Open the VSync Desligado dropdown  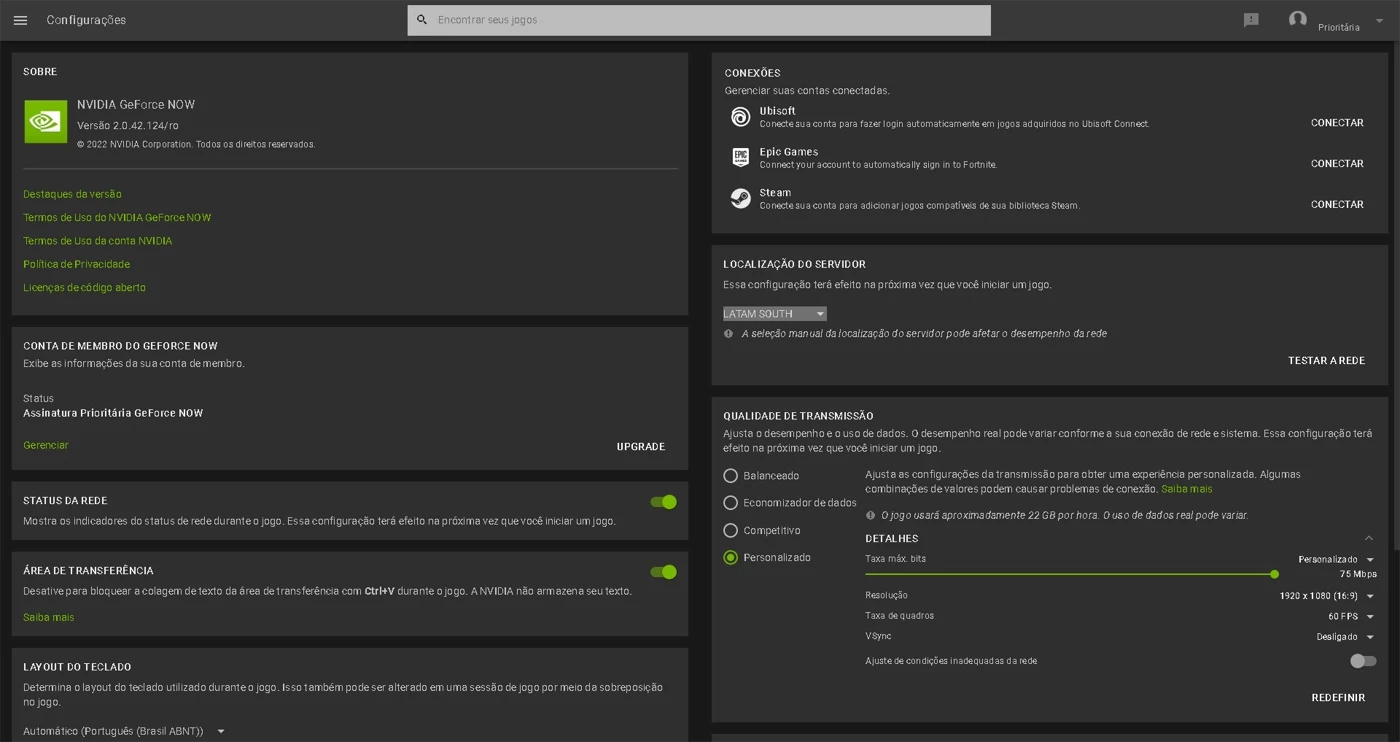point(1345,637)
